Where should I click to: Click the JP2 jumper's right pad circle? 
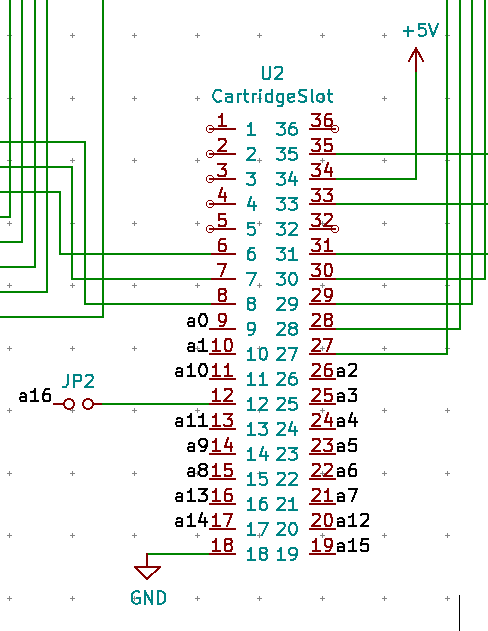pyautogui.click(x=88, y=404)
